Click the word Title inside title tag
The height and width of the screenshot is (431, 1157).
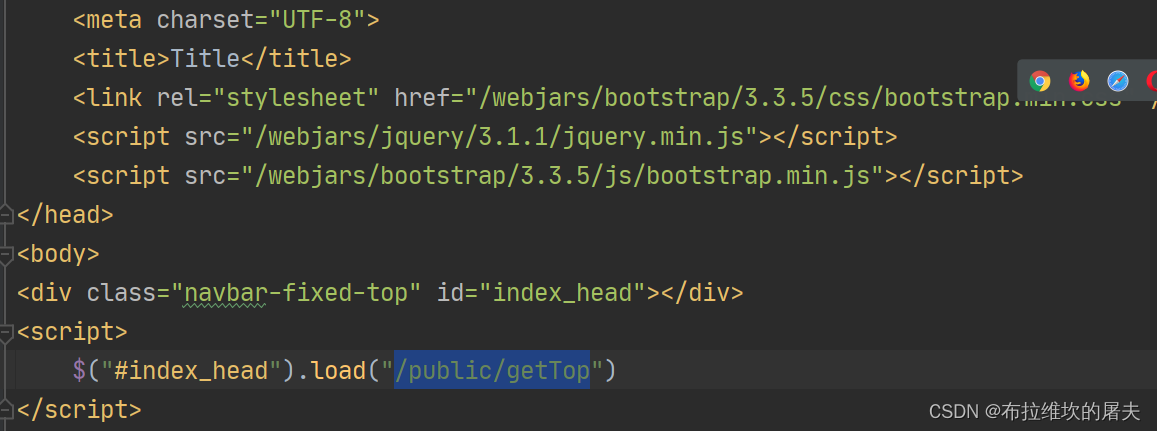coord(205,59)
